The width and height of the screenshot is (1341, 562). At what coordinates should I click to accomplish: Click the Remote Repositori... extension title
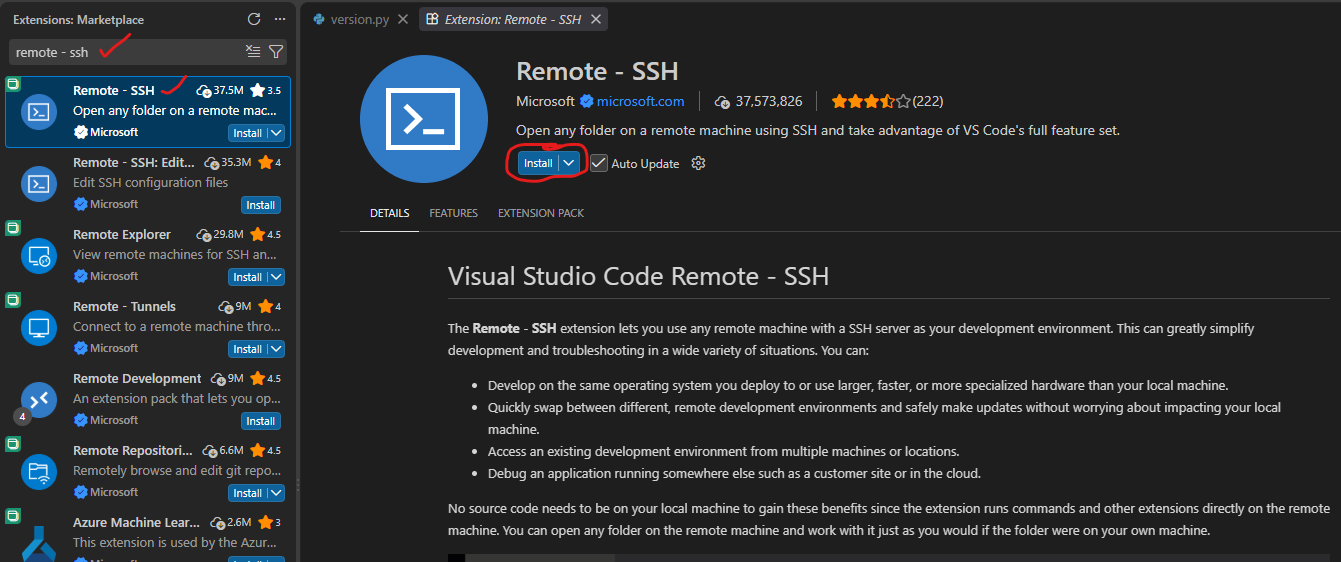point(133,450)
